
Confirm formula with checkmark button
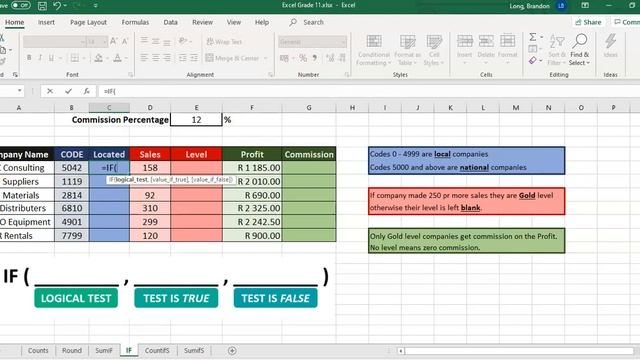tap(68, 91)
